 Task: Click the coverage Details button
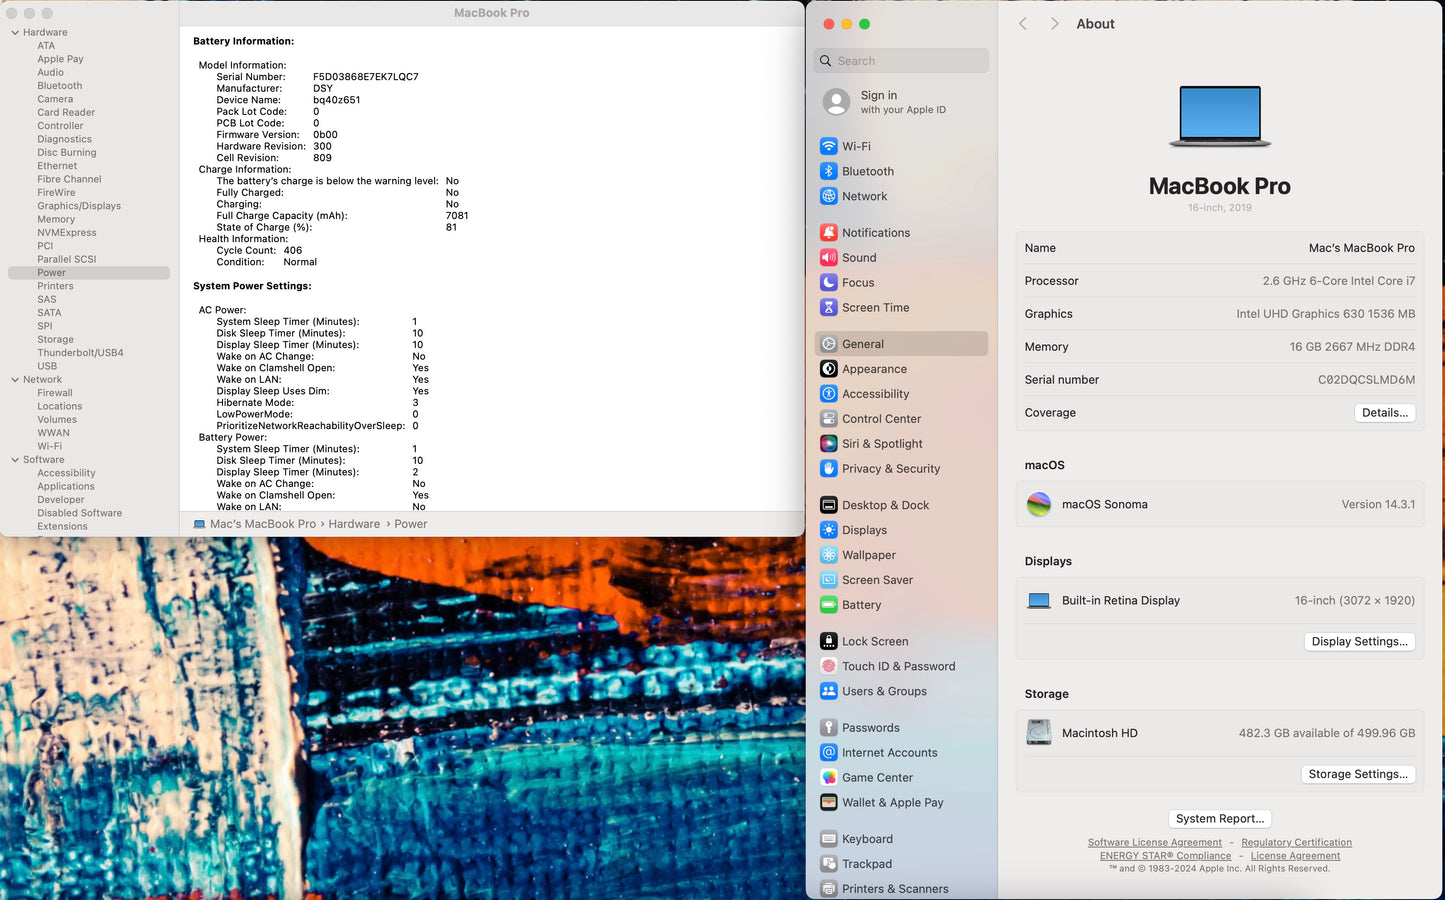pos(1384,413)
